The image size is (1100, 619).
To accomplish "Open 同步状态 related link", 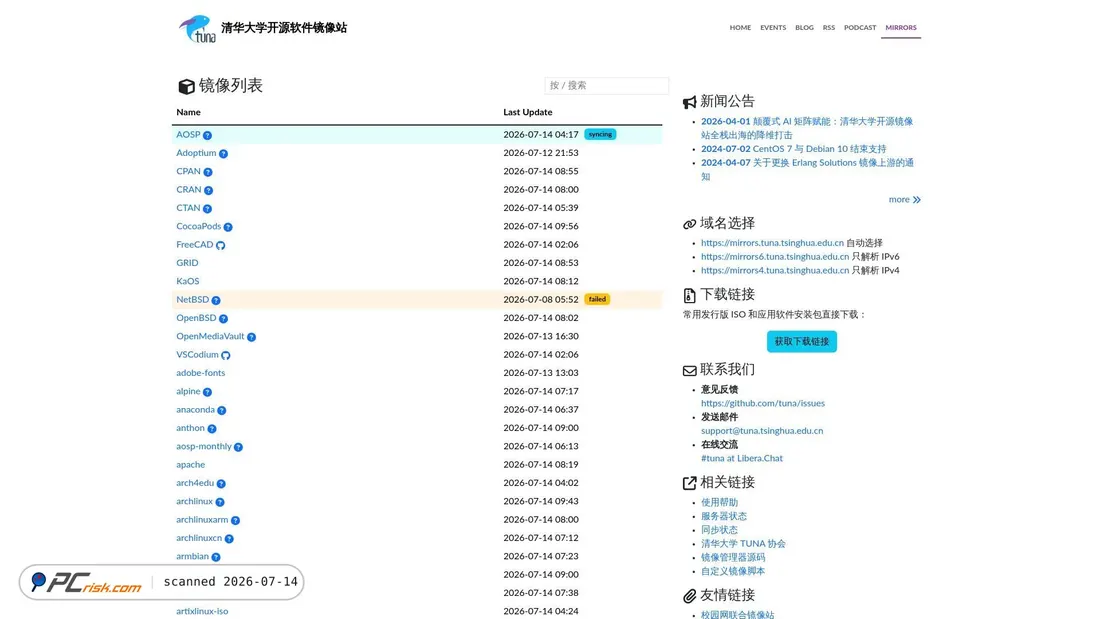I will [719, 530].
